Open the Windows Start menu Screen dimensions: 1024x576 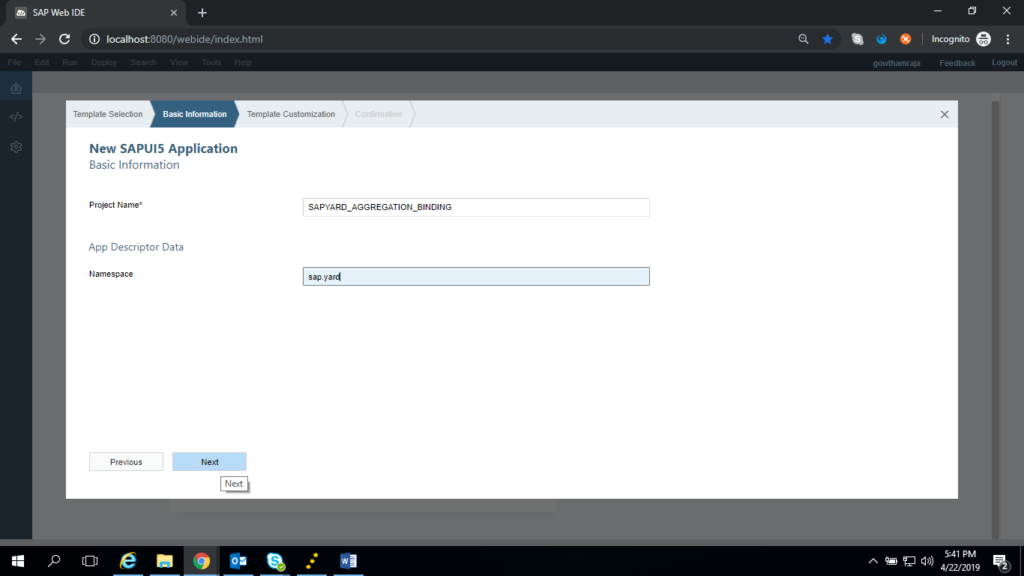point(18,561)
